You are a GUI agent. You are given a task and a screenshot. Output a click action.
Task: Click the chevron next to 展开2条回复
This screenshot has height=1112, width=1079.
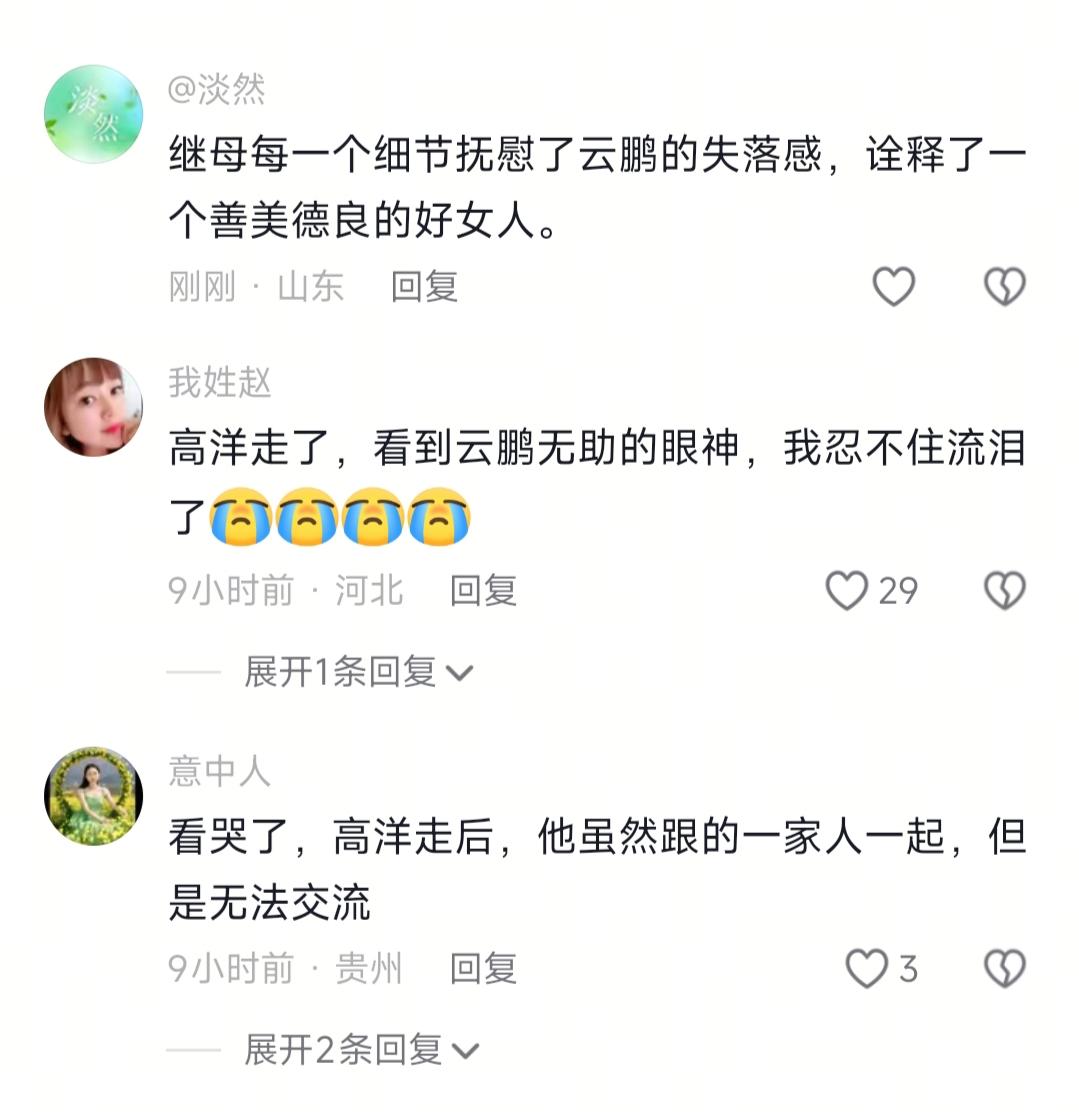click(x=465, y=1051)
